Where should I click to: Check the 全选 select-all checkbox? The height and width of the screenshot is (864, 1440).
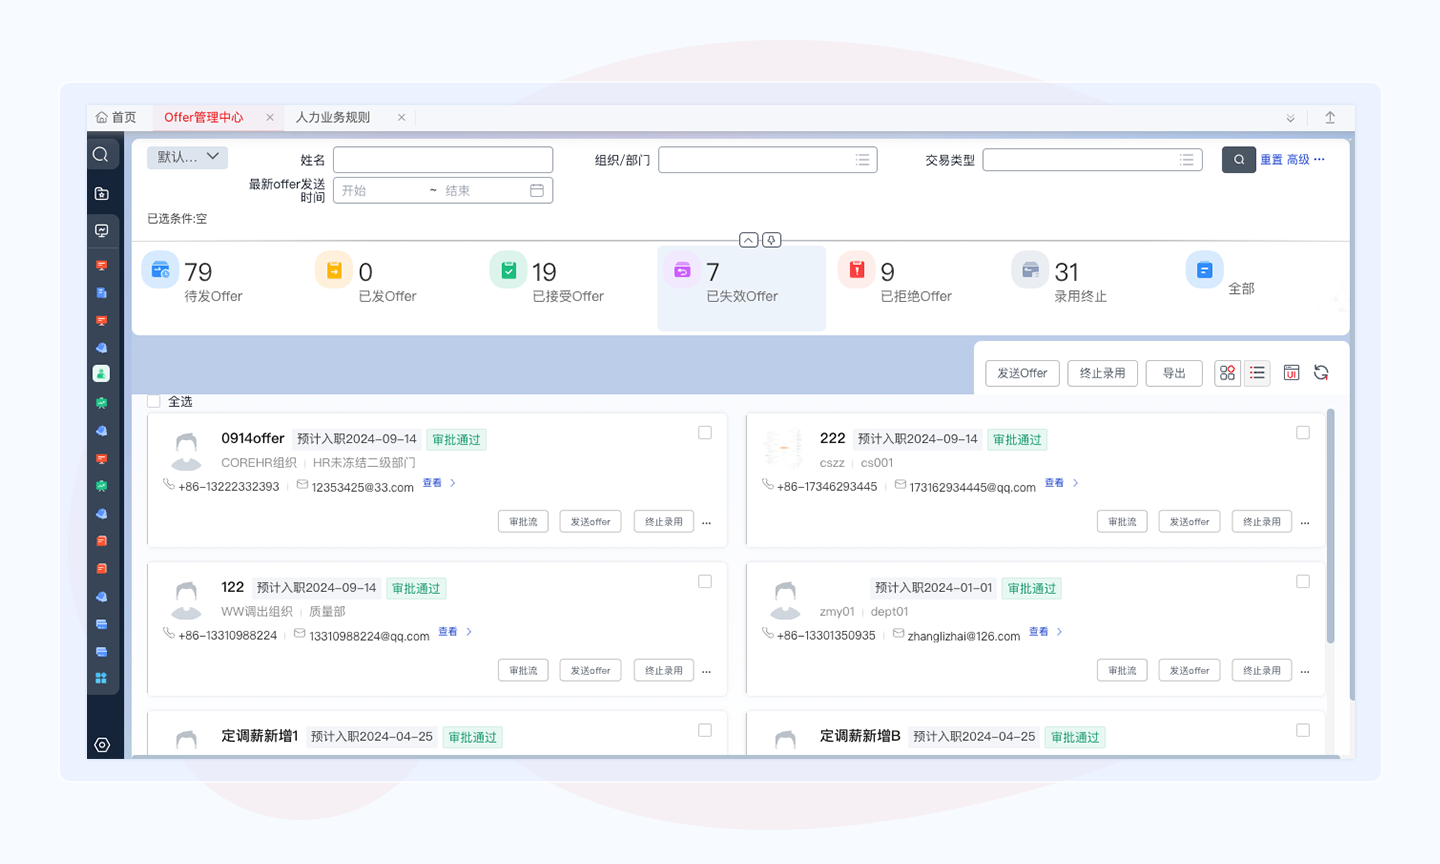(154, 401)
